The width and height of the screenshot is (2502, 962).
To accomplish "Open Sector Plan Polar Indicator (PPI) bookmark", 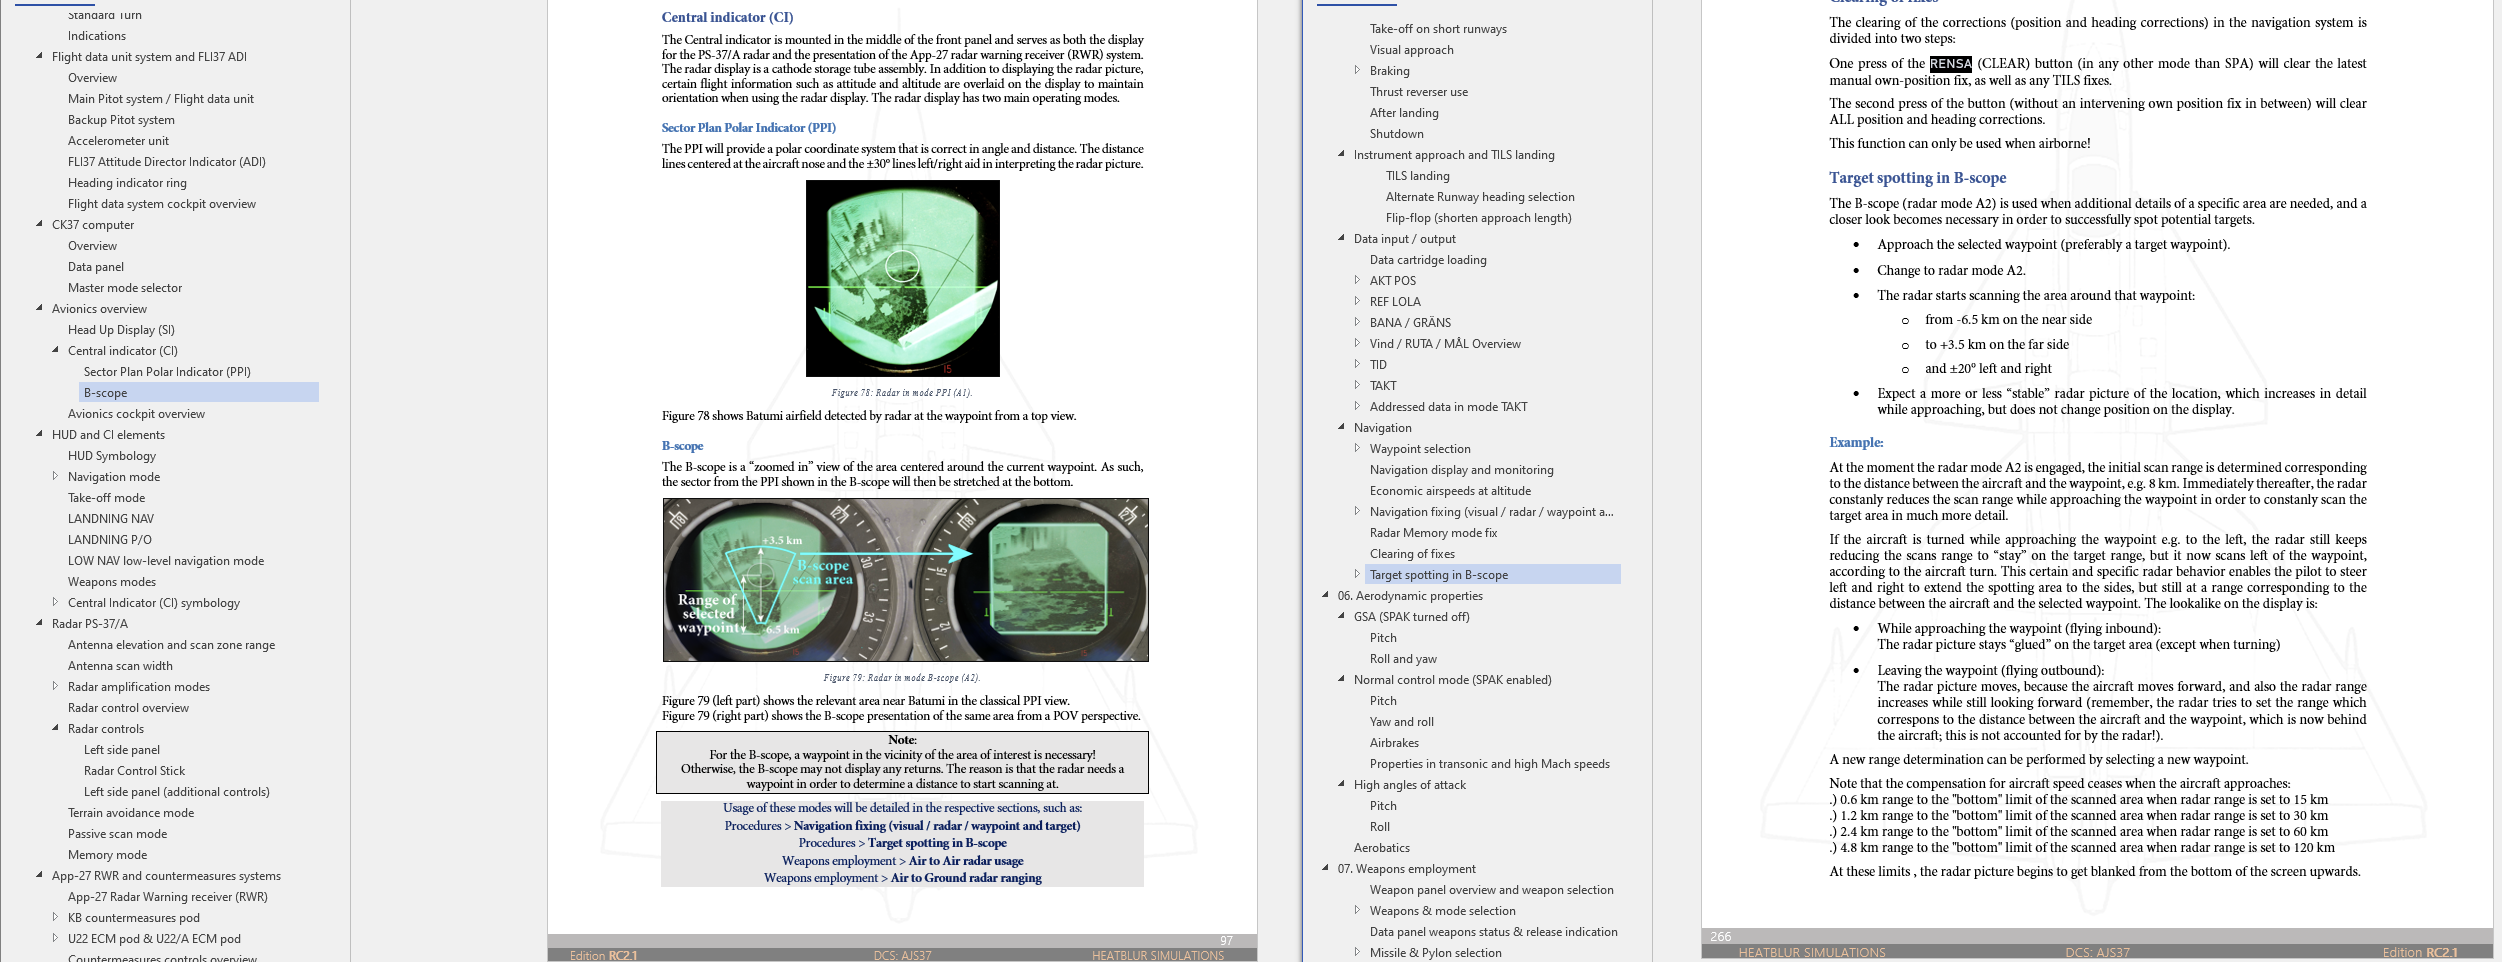I will [167, 372].
